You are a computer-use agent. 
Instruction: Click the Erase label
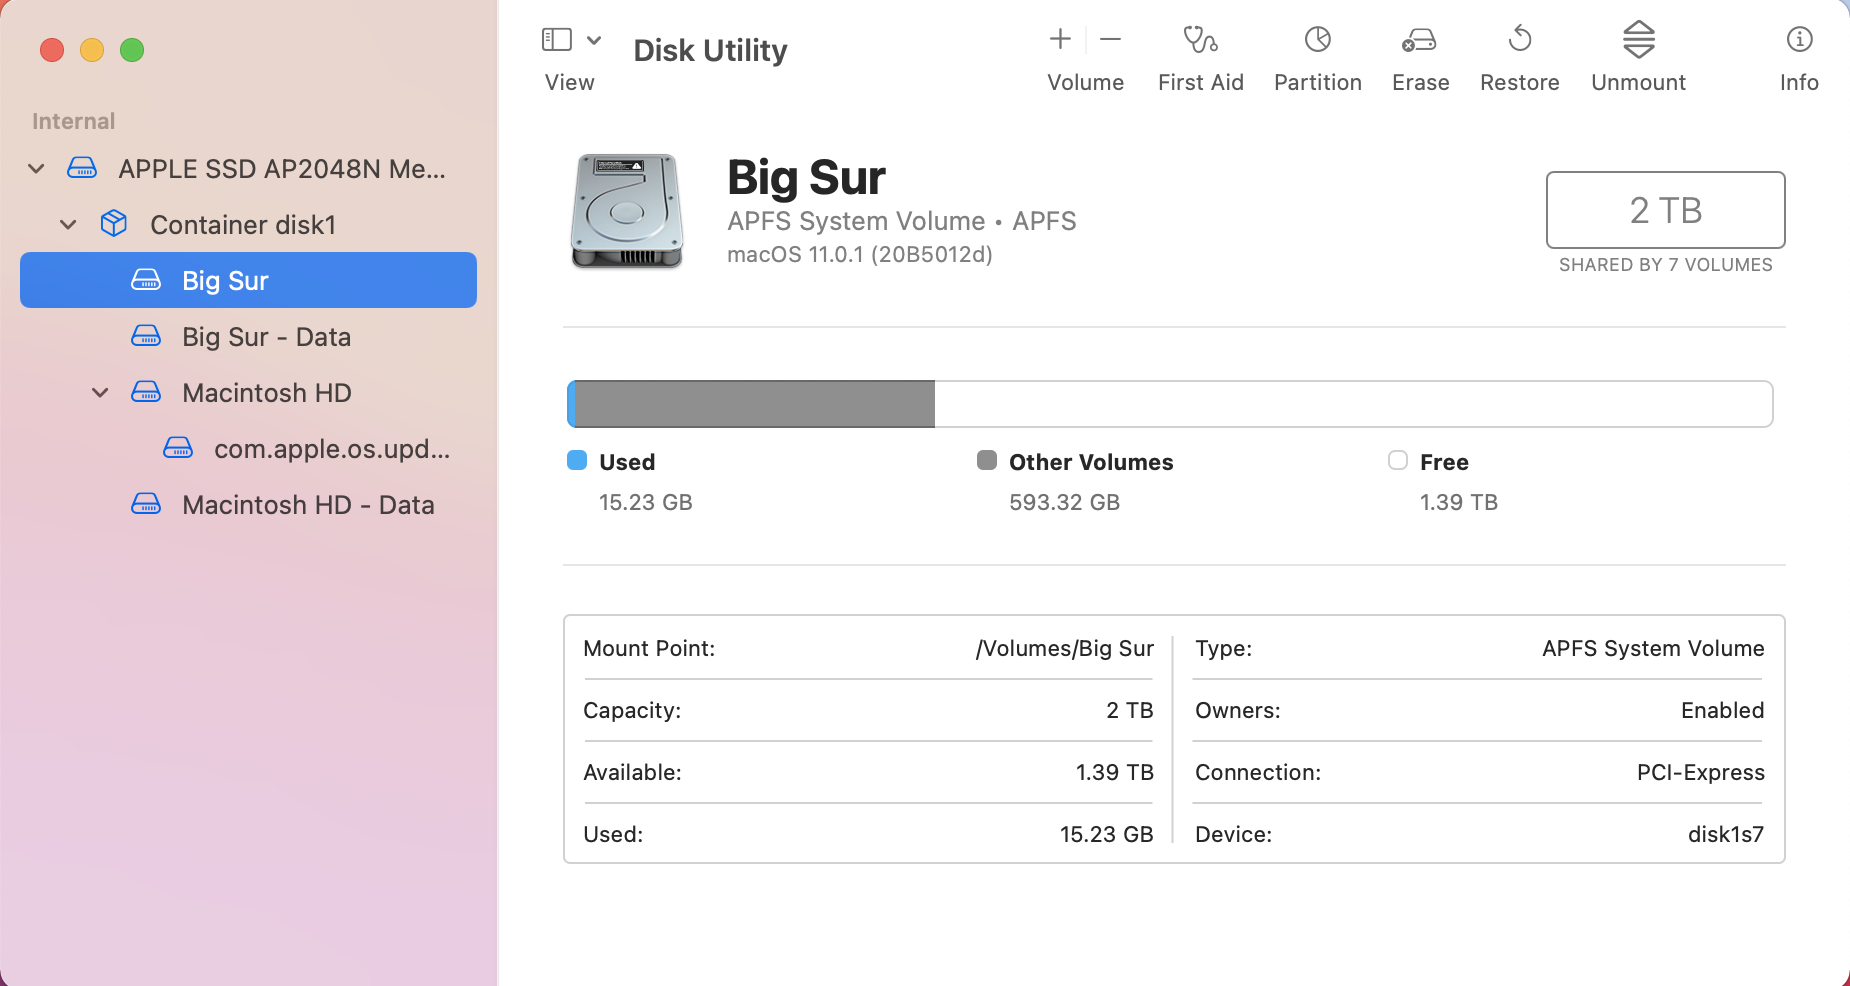(x=1421, y=83)
